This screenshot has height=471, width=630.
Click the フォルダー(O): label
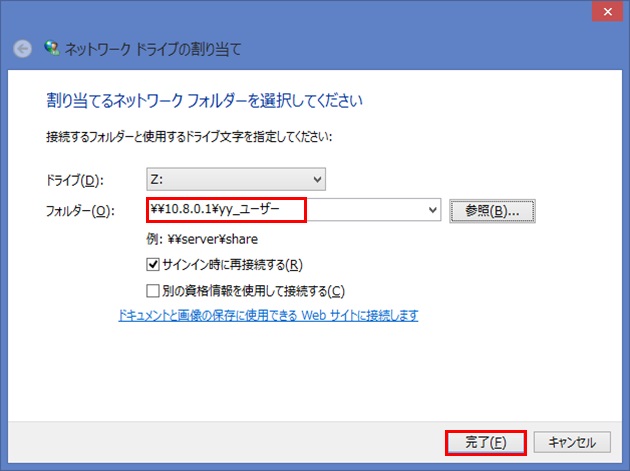pos(80,211)
